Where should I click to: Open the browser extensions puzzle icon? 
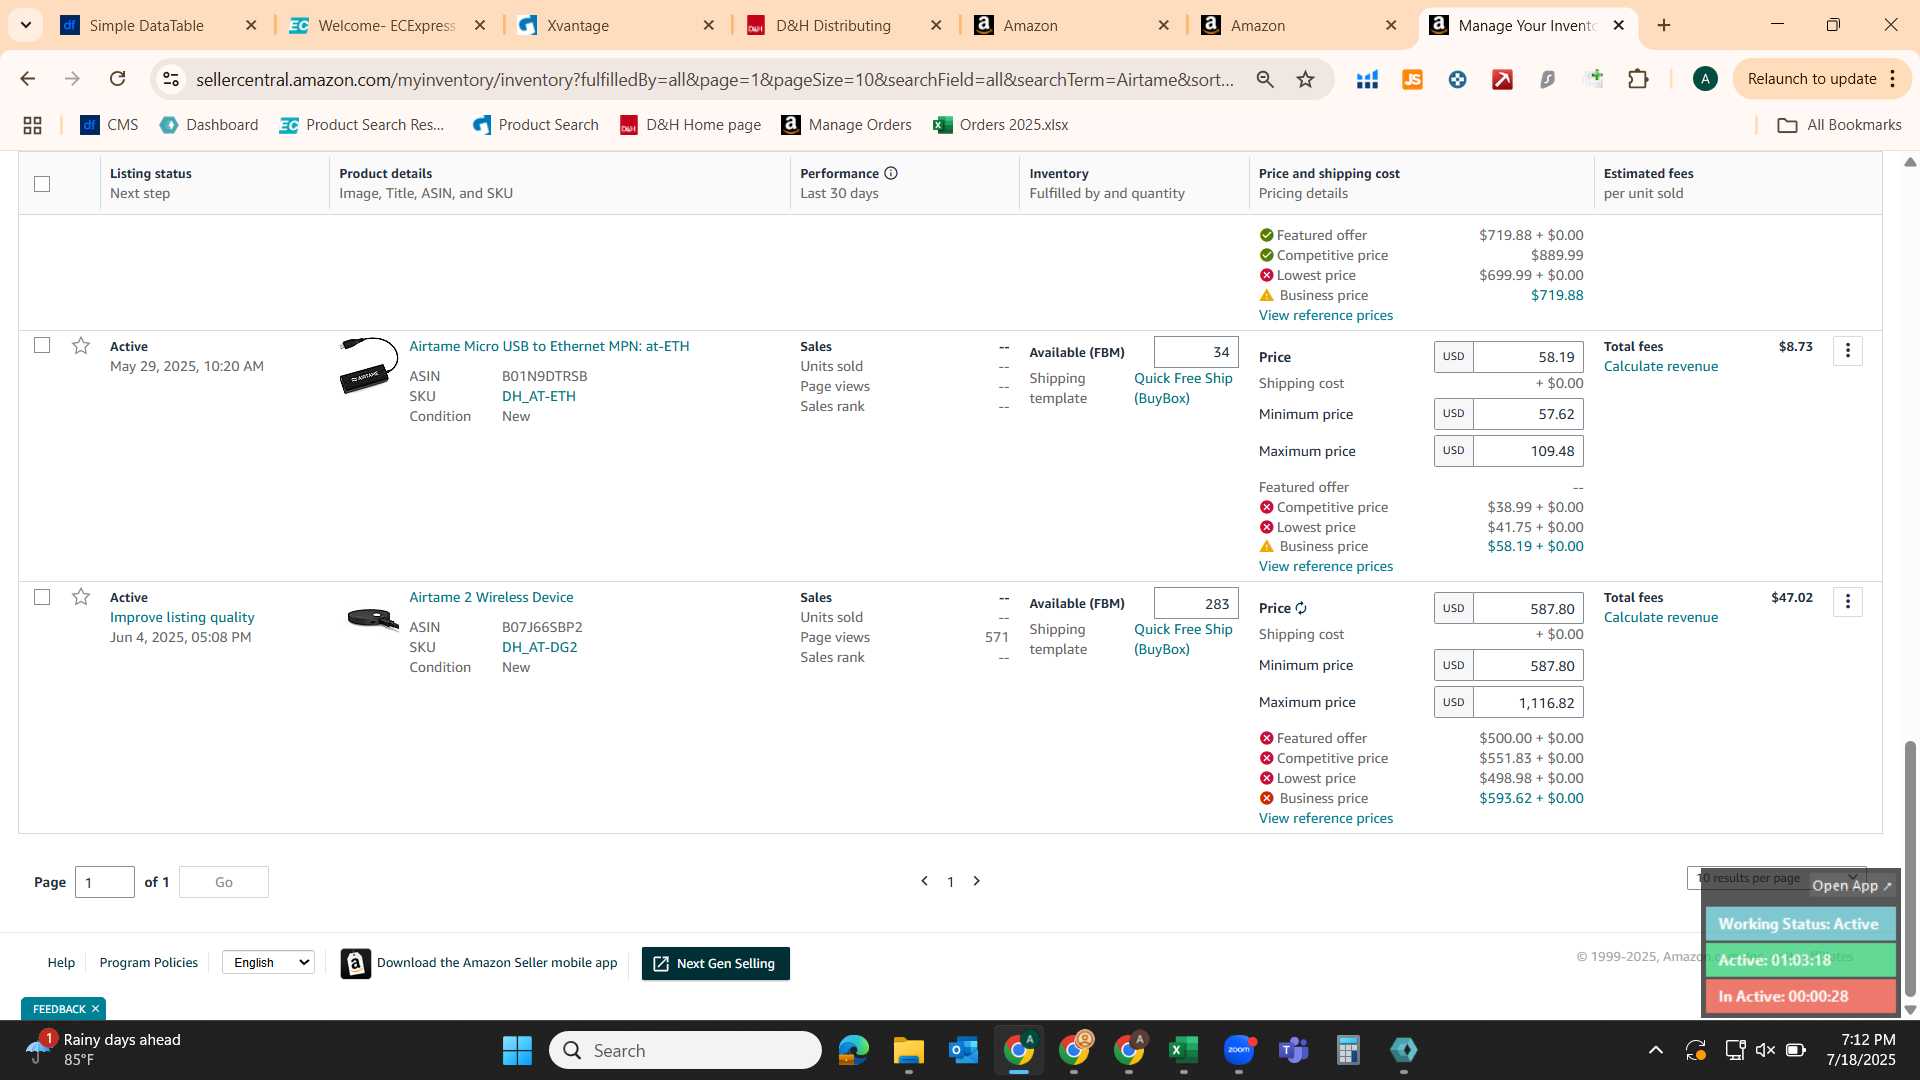tap(1638, 79)
